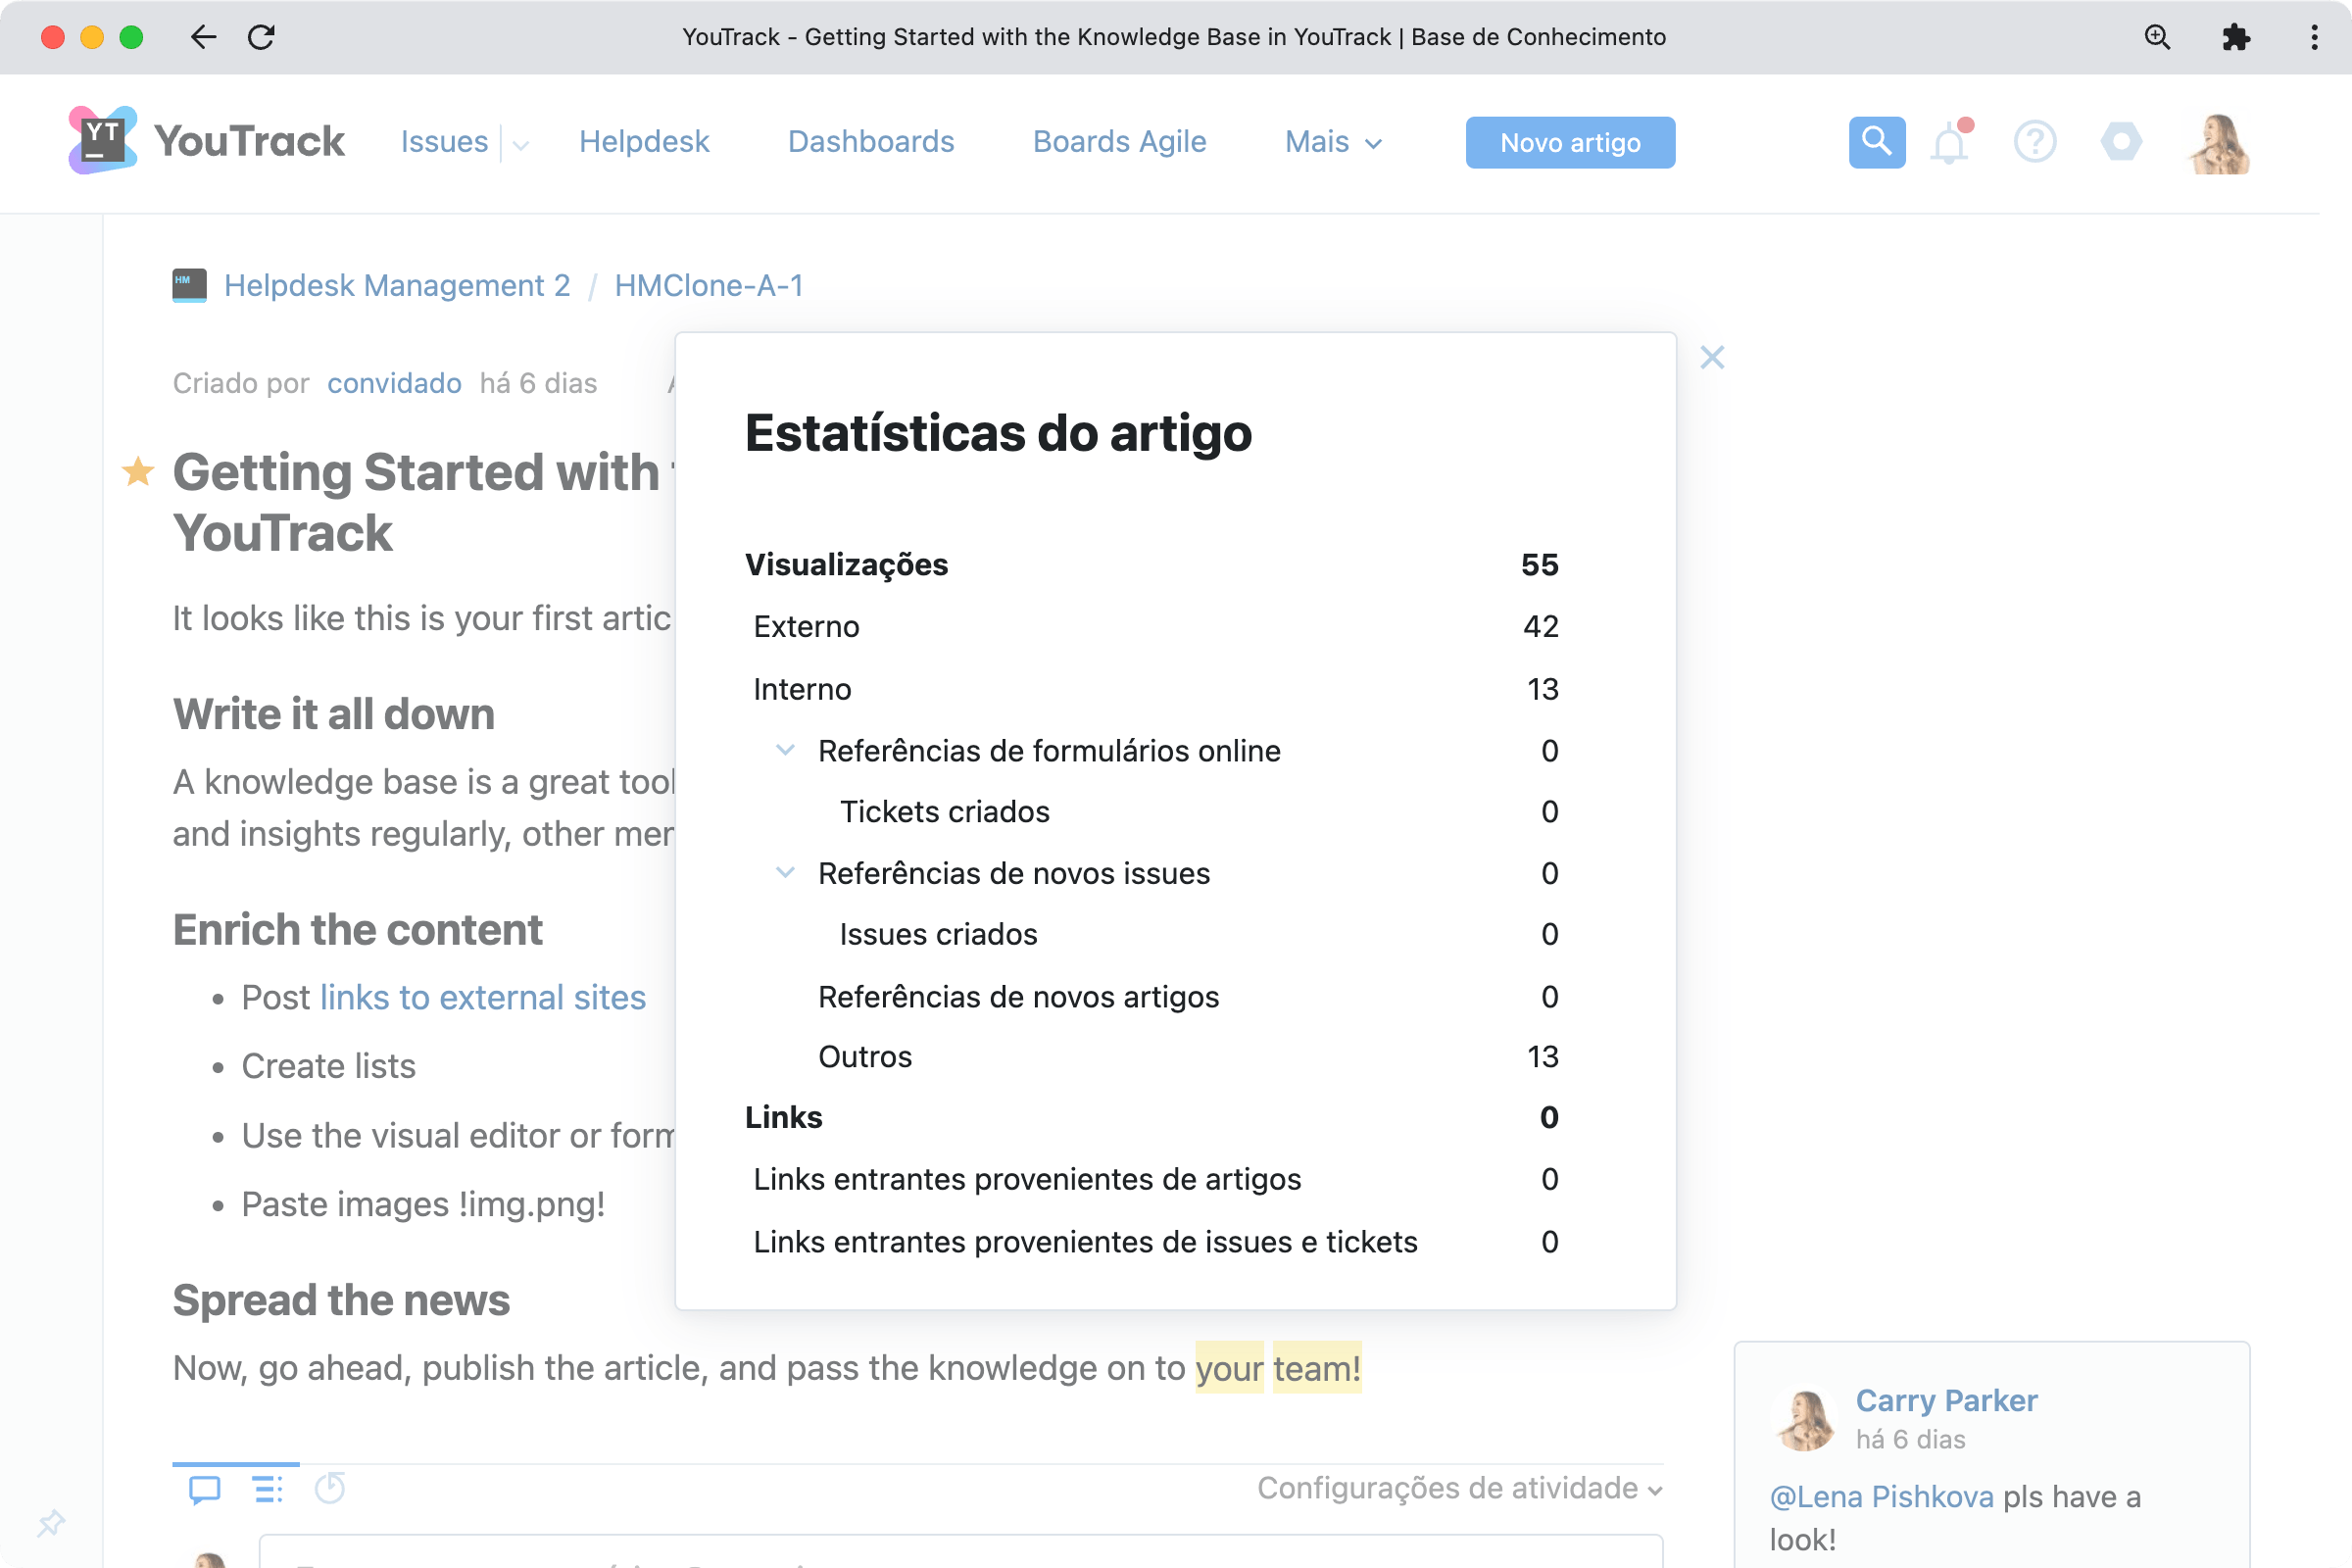Open the help question mark icon
Image resolution: width=2352 pixels, height=1568 pixels.
click(2035, 142)
